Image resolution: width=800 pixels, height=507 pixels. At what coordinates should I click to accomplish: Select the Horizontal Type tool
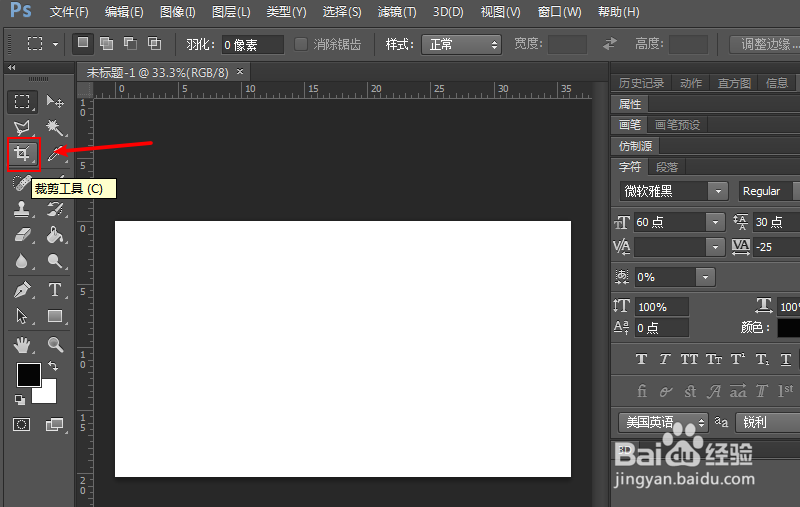pos(55,290)
